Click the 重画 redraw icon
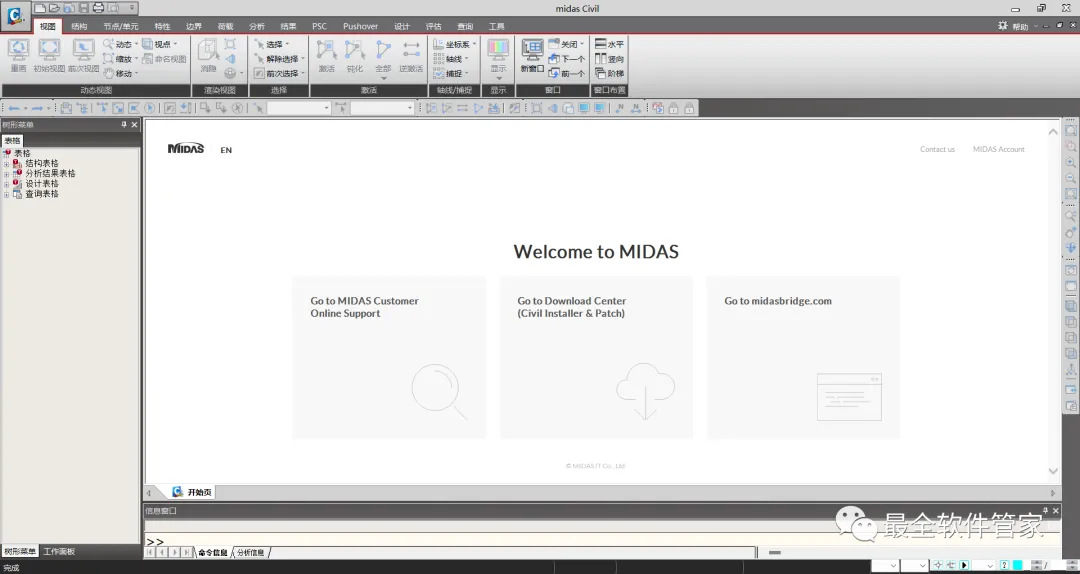 [18, 55]
